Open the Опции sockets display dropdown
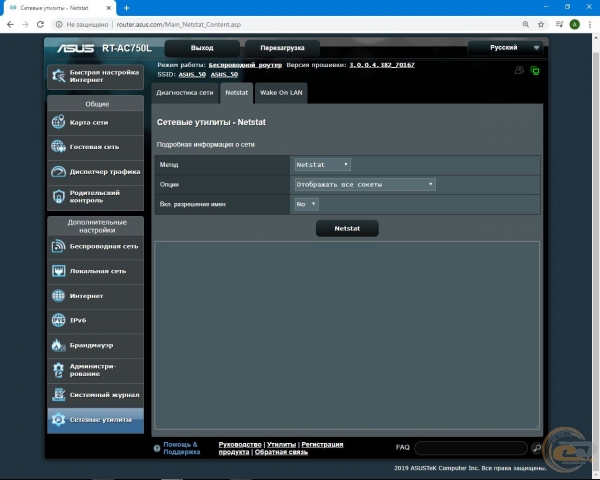The height and width of the screenshot is (480, 600). [365, 184]
